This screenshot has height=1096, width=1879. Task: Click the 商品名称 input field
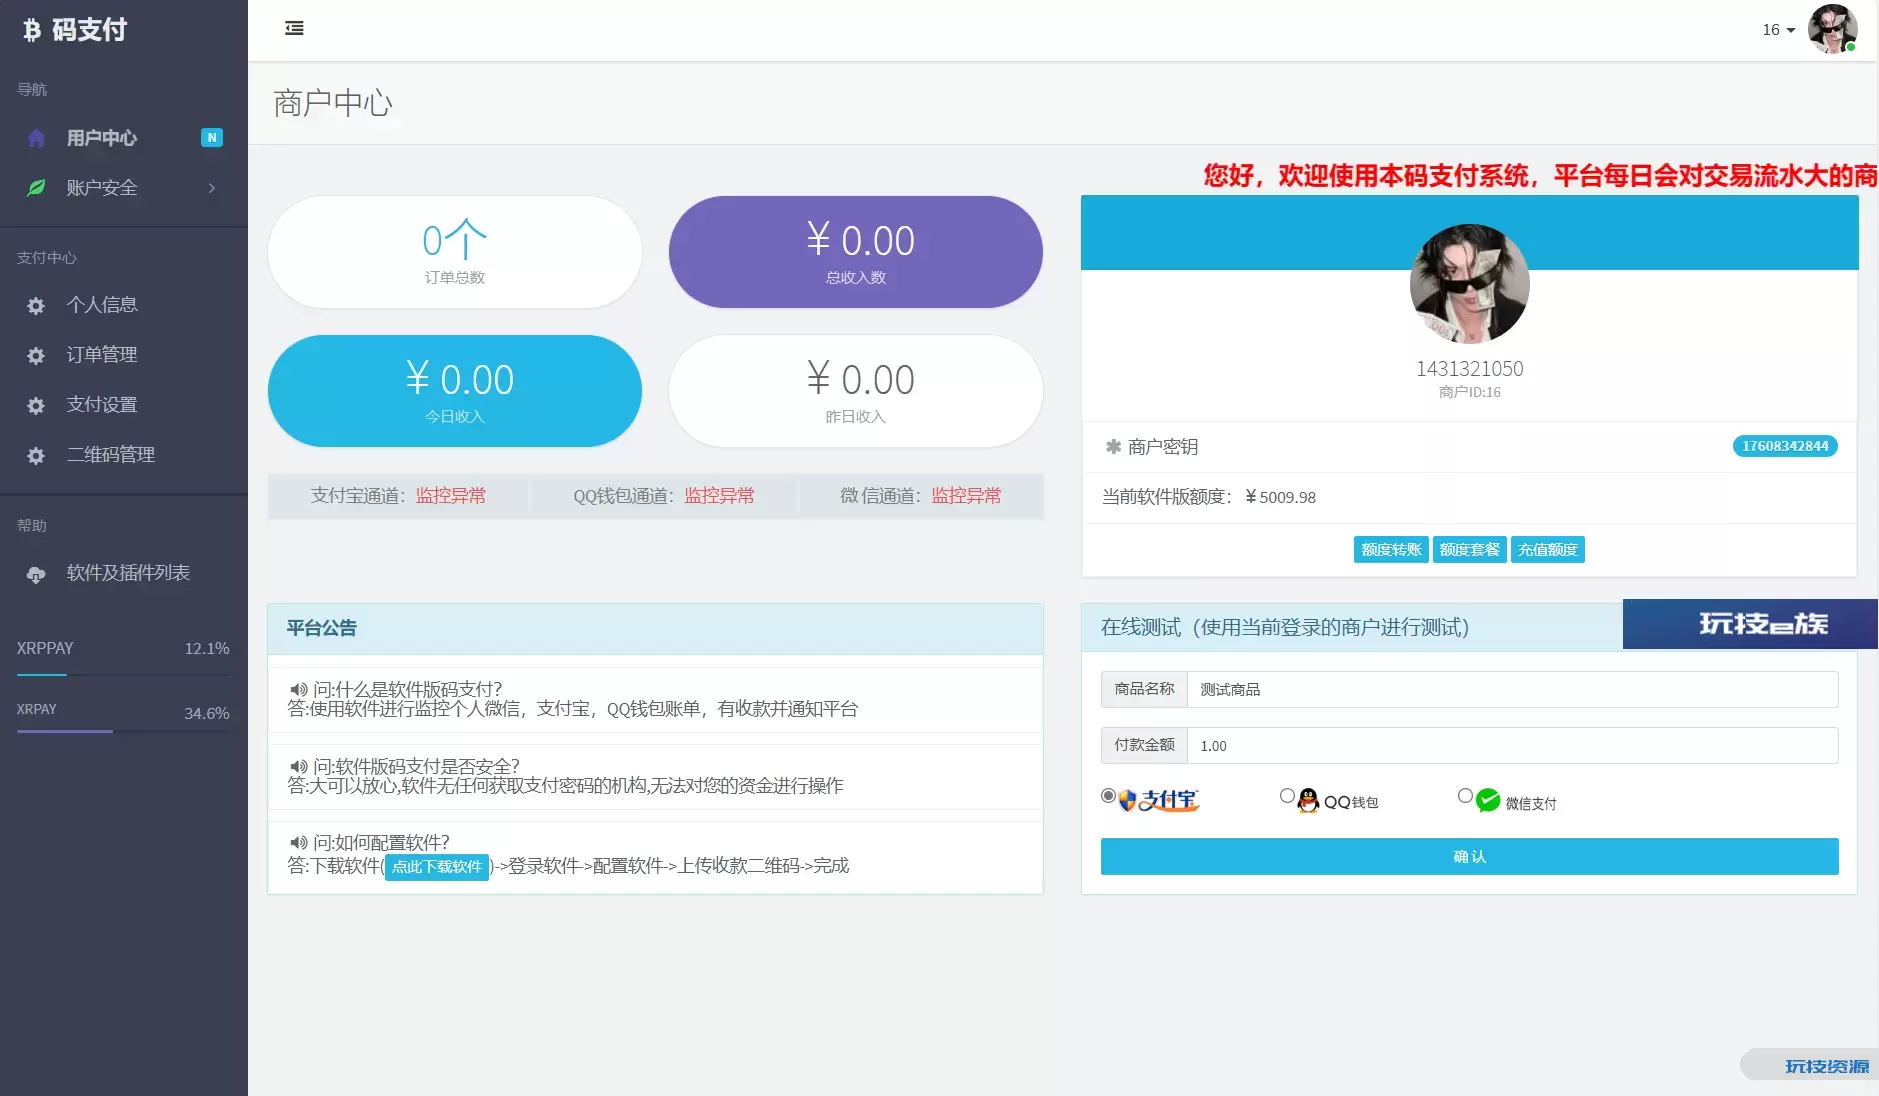click(x=1512, y=690)
